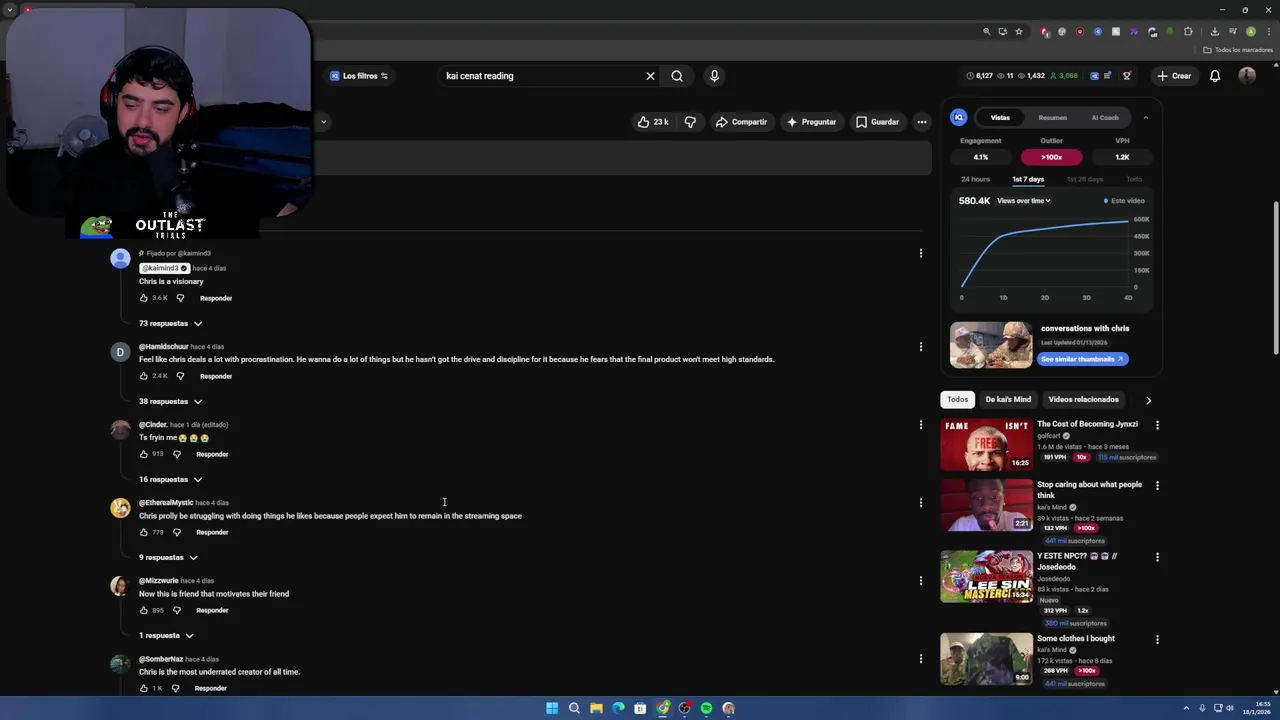Expand 16 respuestas under Cinder comment

click(170, 480)
